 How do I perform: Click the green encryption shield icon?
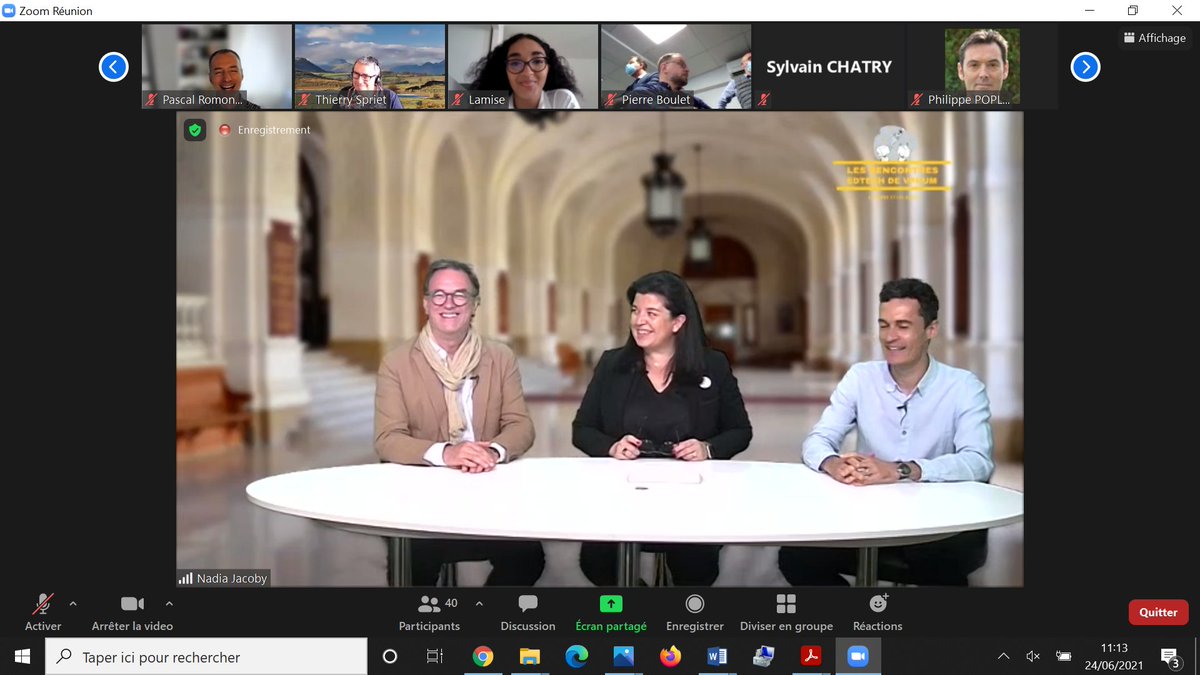(x=195, y=130)
